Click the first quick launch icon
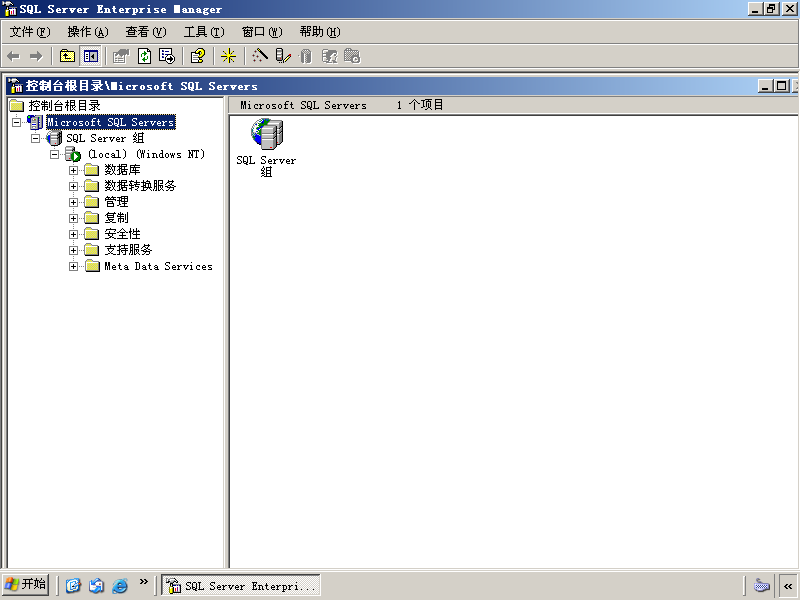Image resolution: width=800 pixels, height=600 pixels. tap(73, 585)
